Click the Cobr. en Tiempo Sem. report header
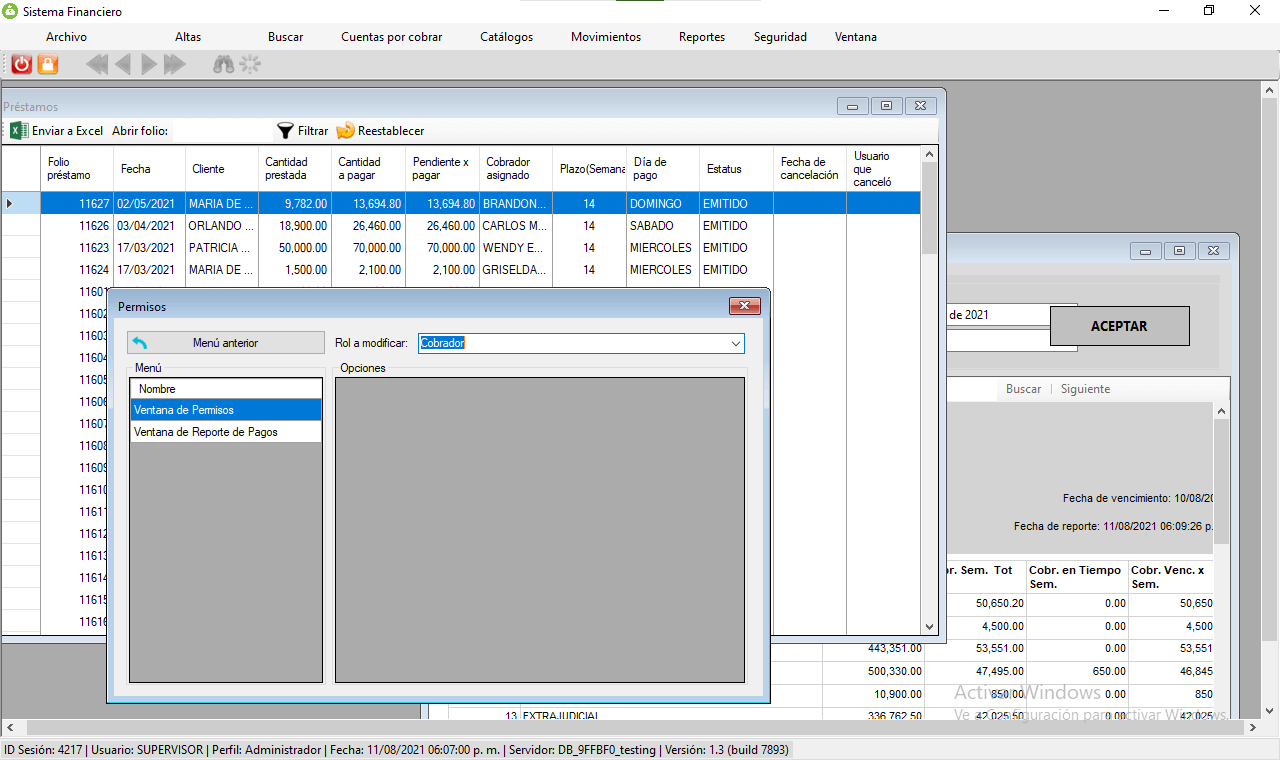The height and width of the screenshot is (760, 1280). [1077, 577]
